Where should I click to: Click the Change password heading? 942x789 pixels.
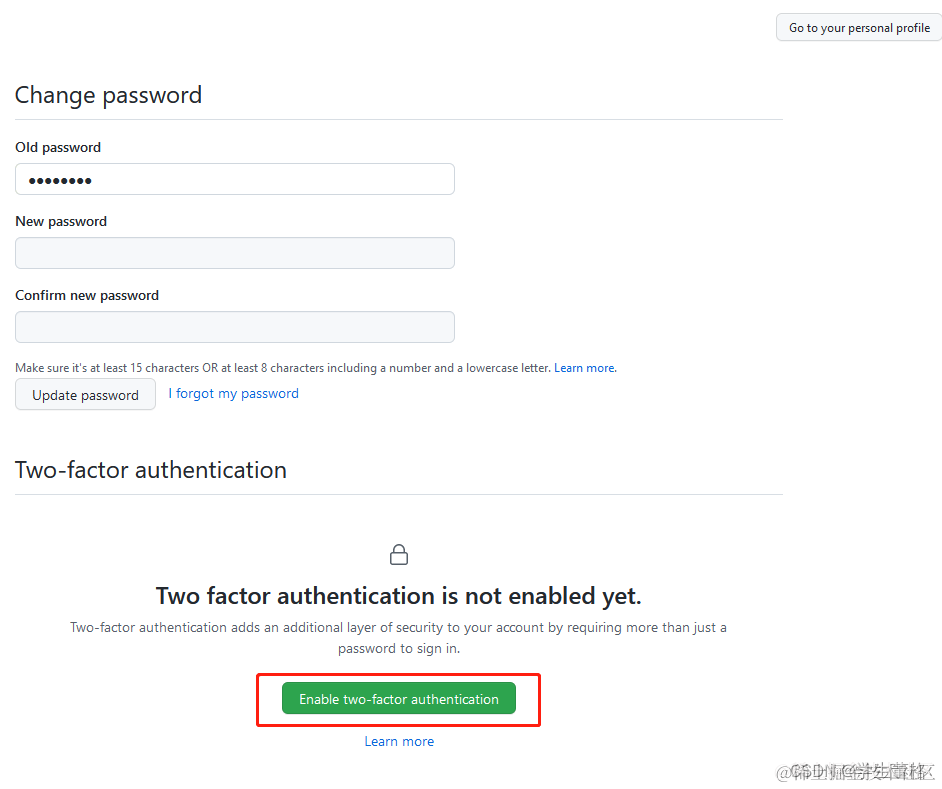click(x=108, y=96)
